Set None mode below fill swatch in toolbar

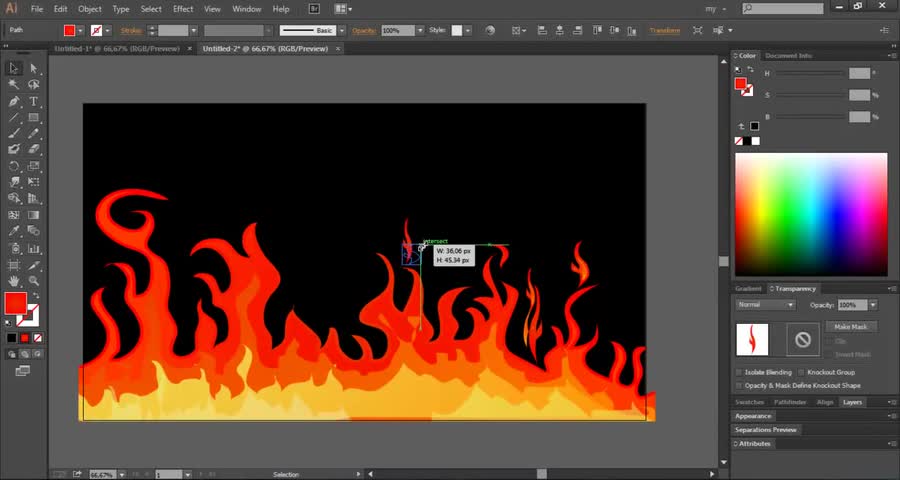pos(37,338)
